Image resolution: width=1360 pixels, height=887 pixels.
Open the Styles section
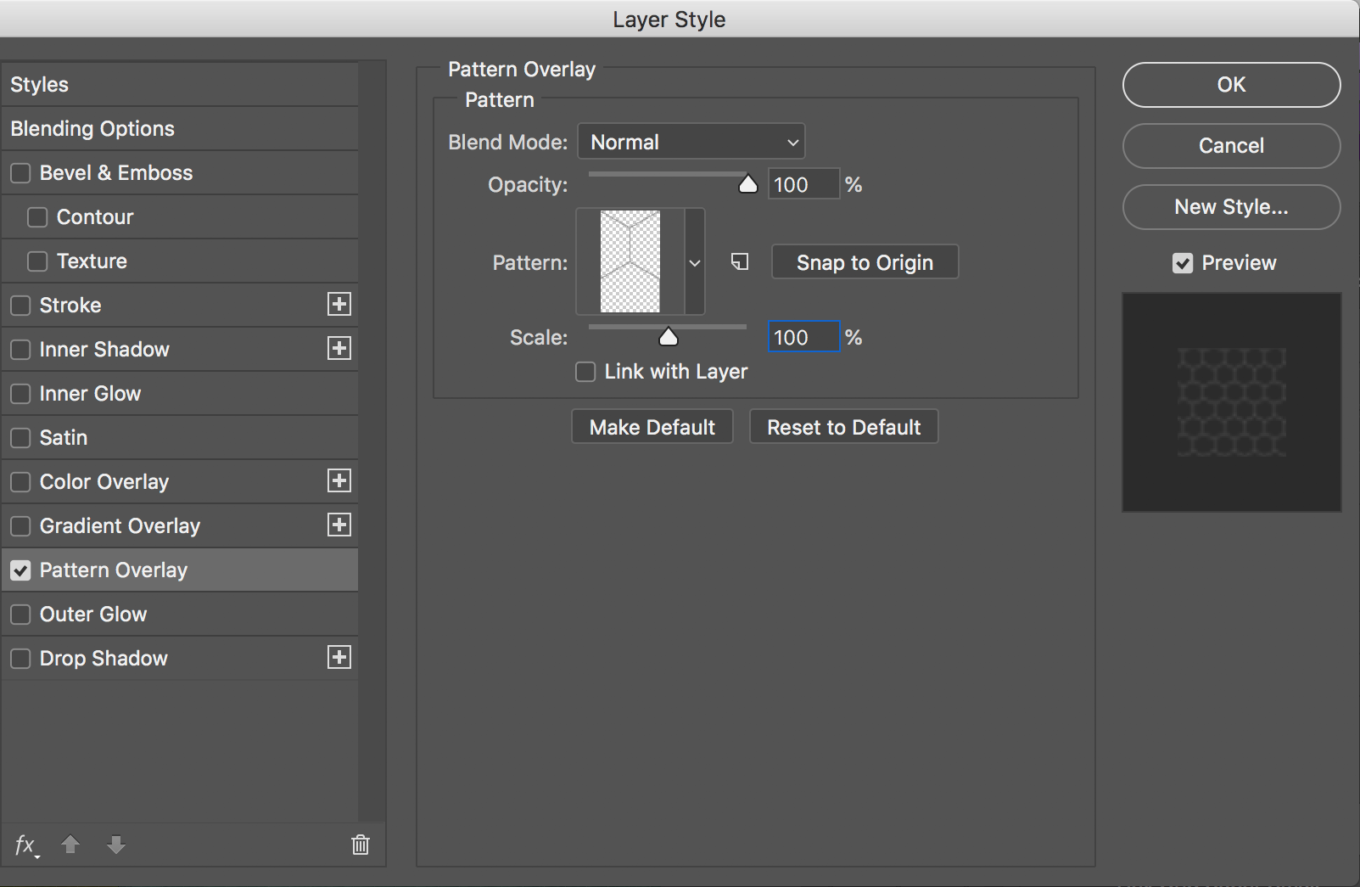pyautogui.click(x=40, y=85)
